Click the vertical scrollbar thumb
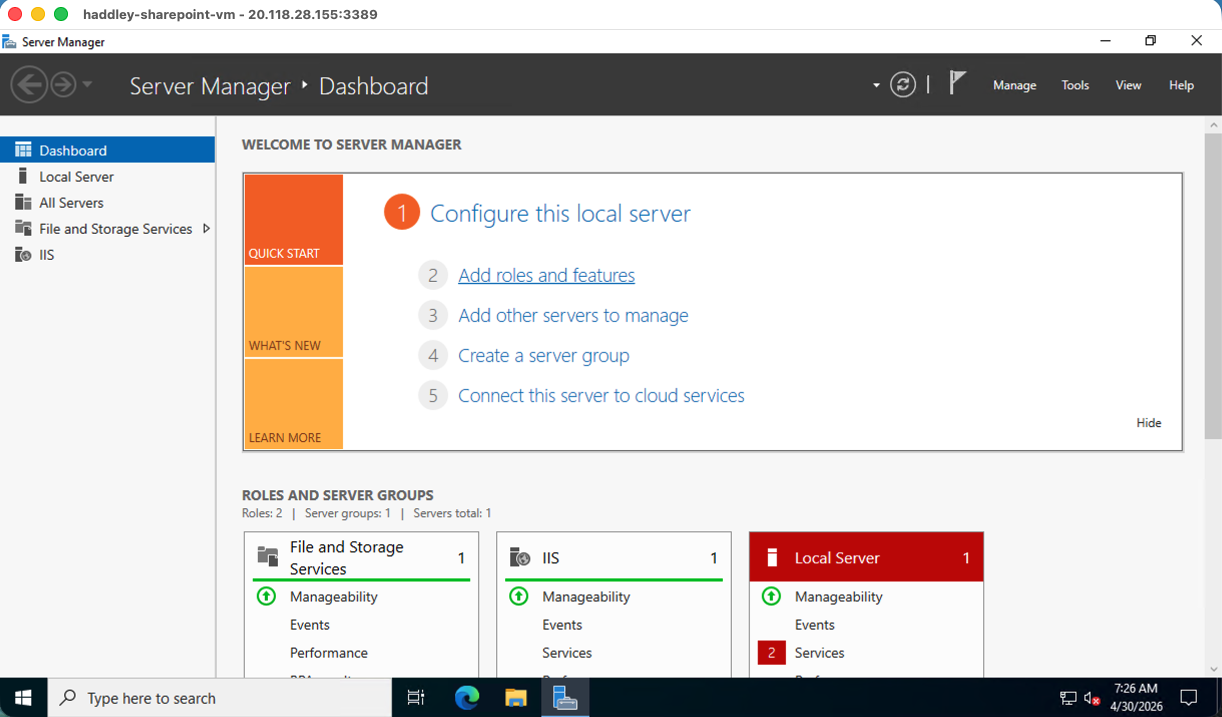This screenshot has height=717, width=1222. pos(1213,285)
